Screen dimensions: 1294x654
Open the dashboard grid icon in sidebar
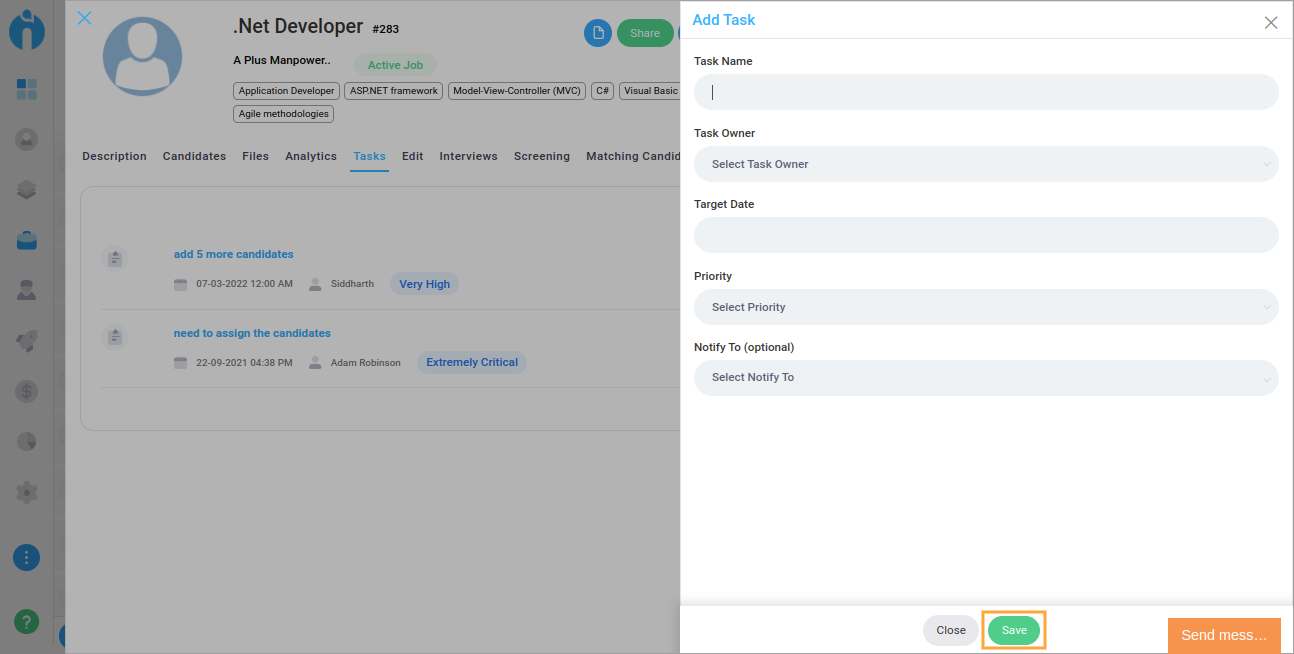coord(27,89)
